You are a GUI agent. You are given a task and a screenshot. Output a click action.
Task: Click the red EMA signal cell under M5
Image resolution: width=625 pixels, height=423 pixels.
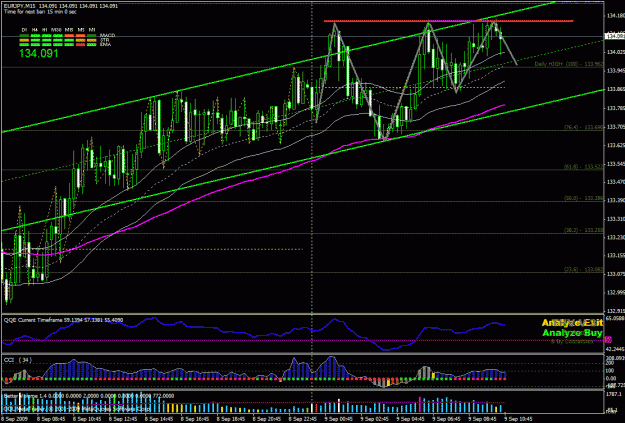coord(81,45)
